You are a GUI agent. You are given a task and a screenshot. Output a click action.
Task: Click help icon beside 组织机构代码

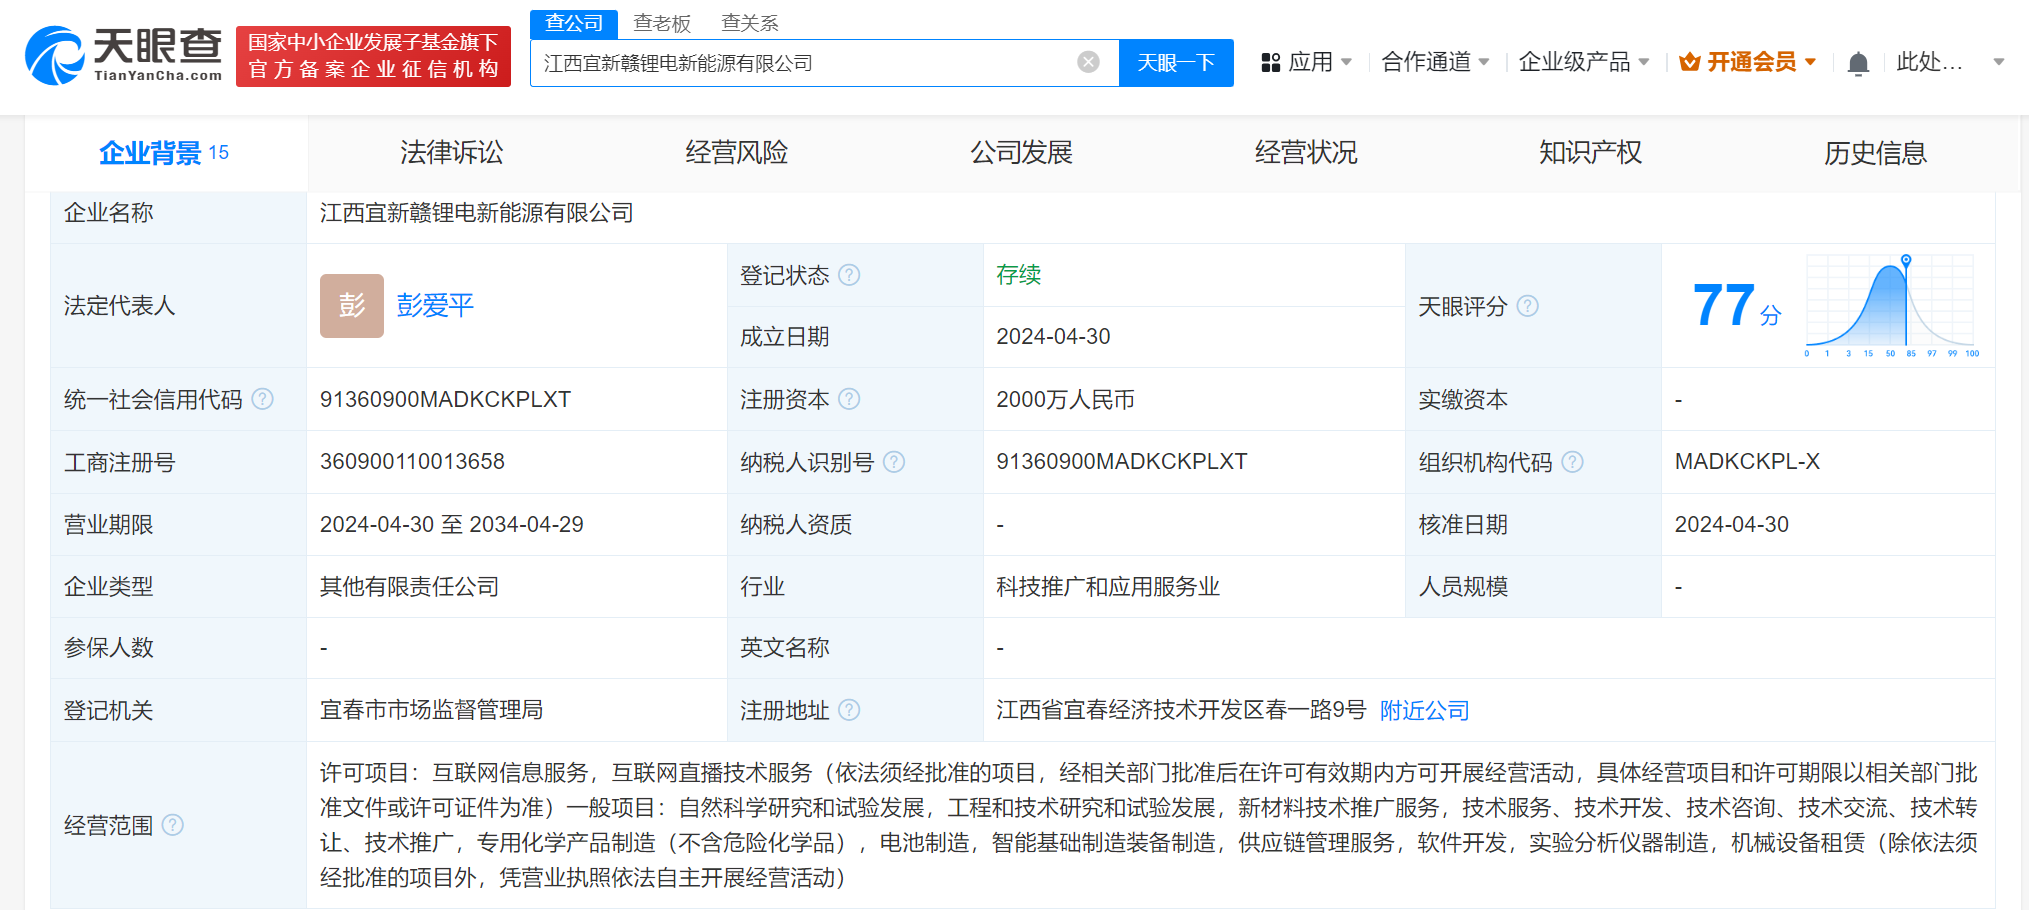1572,462
